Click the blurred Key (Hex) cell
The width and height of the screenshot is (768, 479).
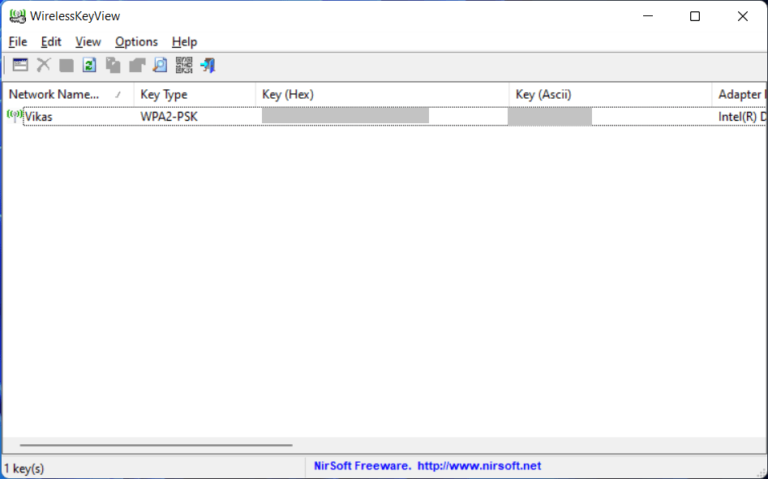(x=345, y=116)
